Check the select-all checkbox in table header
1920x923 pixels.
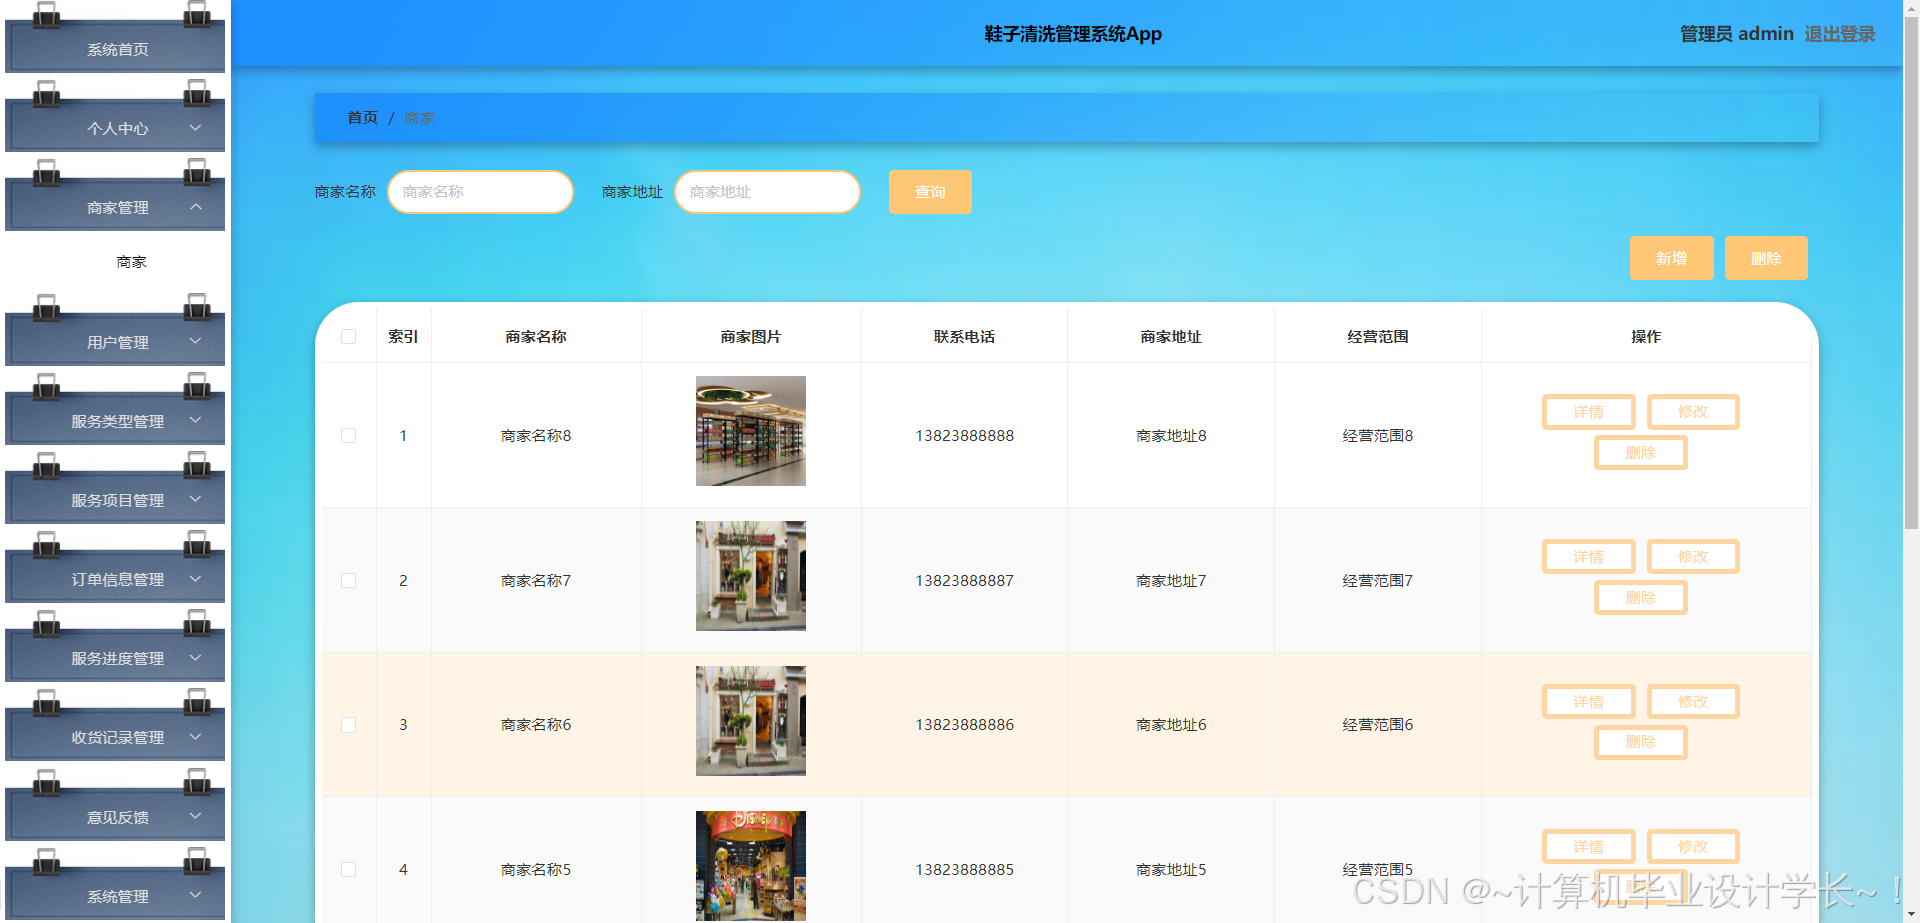click(348, 336)
